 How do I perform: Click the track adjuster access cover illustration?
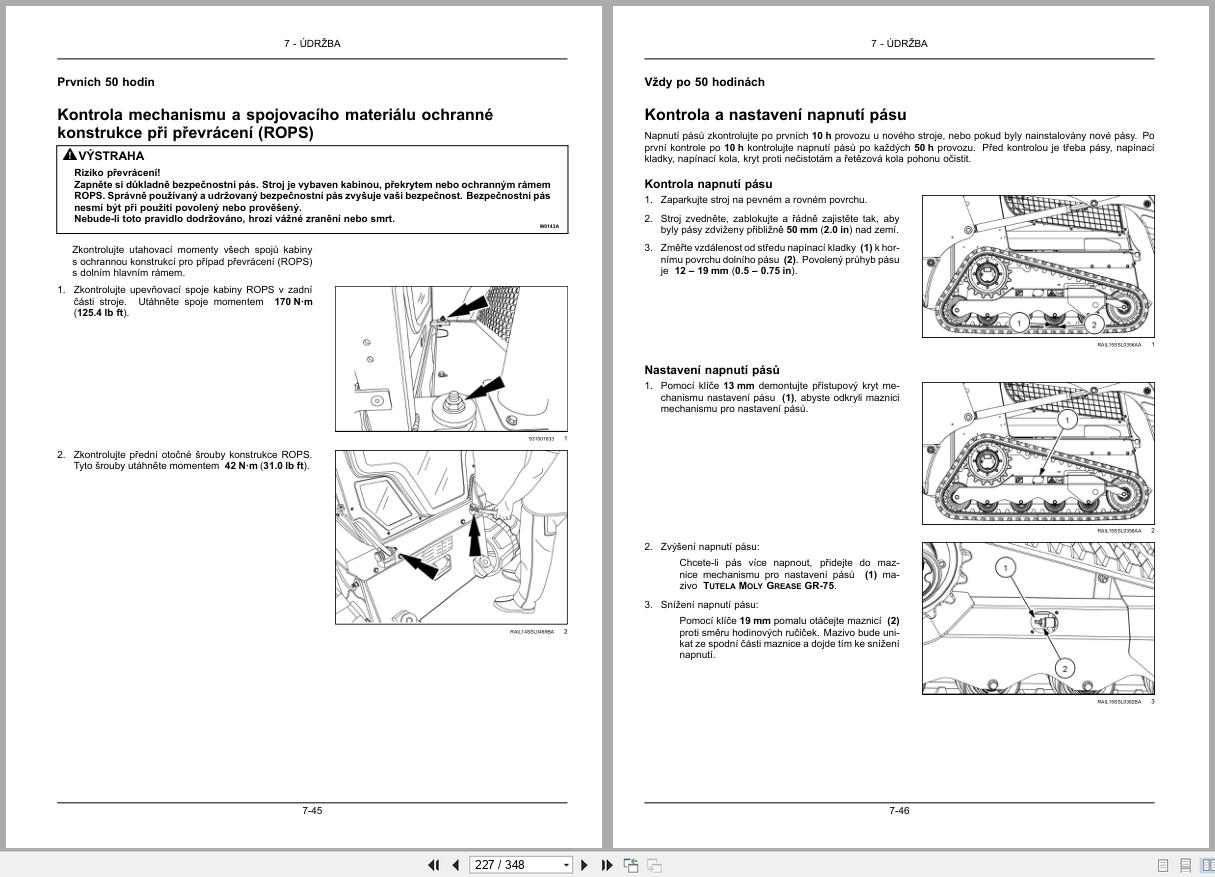(1038, 453)
